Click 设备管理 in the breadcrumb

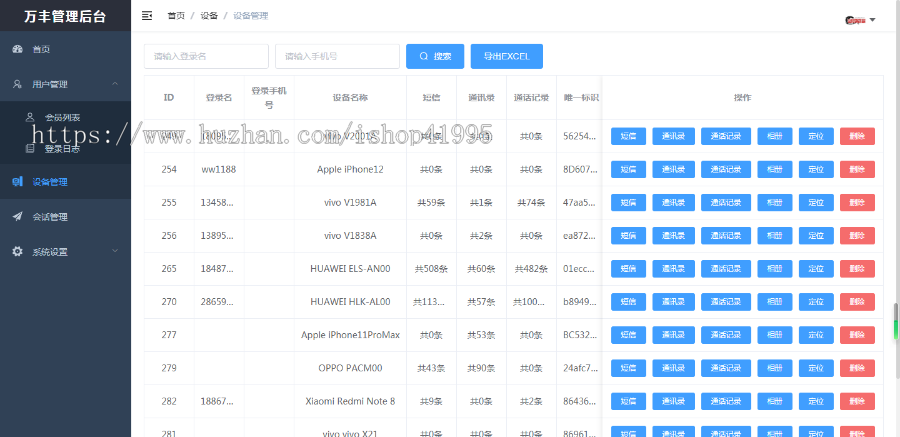(251, 16)
